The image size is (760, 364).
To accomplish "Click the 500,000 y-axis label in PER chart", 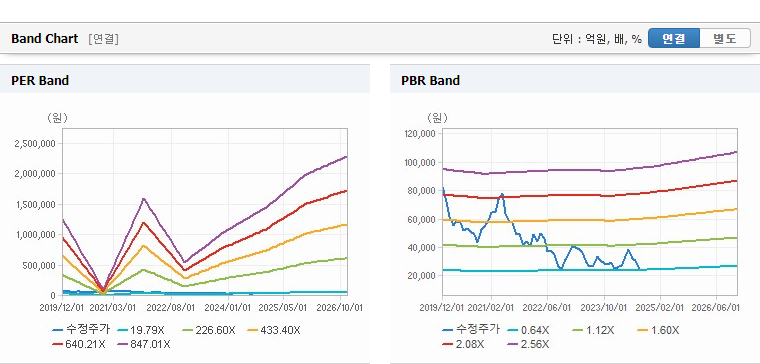I will coord(39,265).
